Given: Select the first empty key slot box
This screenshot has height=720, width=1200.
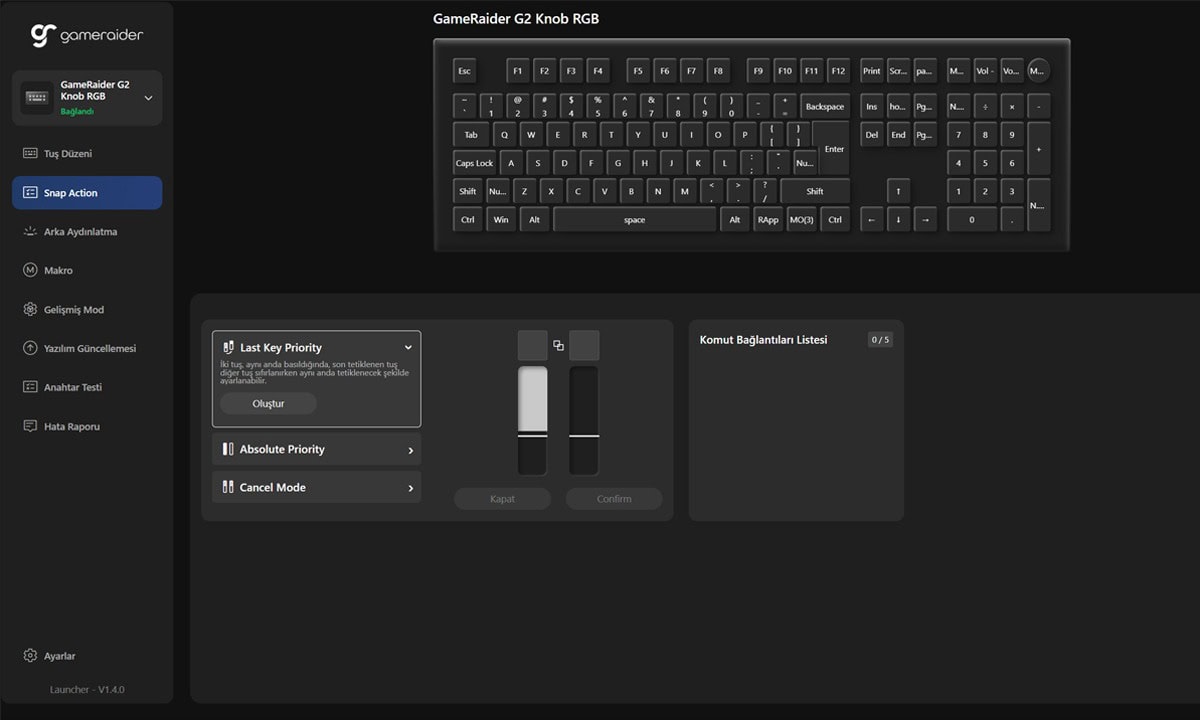Looking at the screenshot, I should pos(533,345).
